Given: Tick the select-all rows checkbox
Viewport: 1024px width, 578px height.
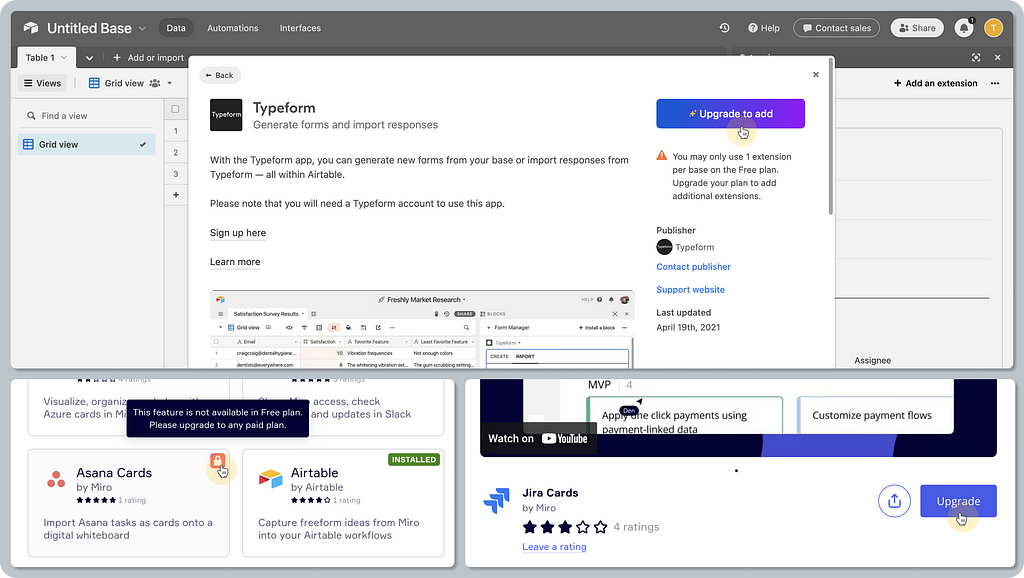Looking at the screenshot, I should (175, 109).
